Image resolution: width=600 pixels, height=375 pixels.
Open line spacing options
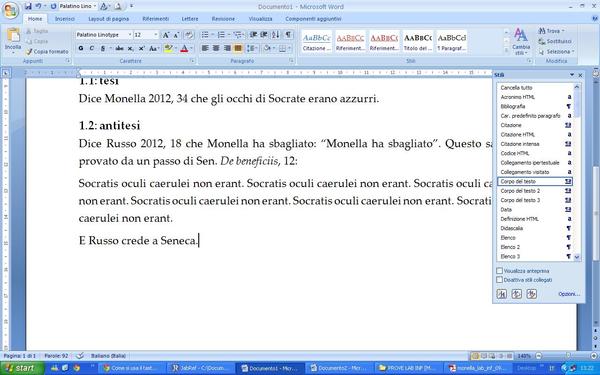coord(251,48)
